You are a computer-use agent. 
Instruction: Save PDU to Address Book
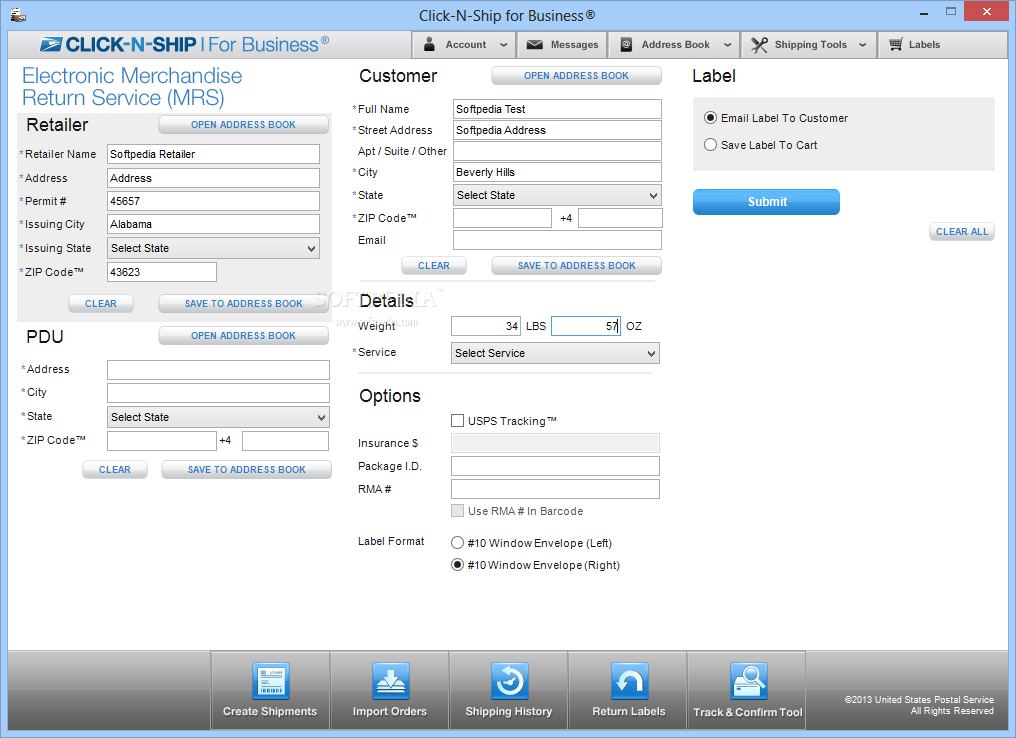point(247,469)
